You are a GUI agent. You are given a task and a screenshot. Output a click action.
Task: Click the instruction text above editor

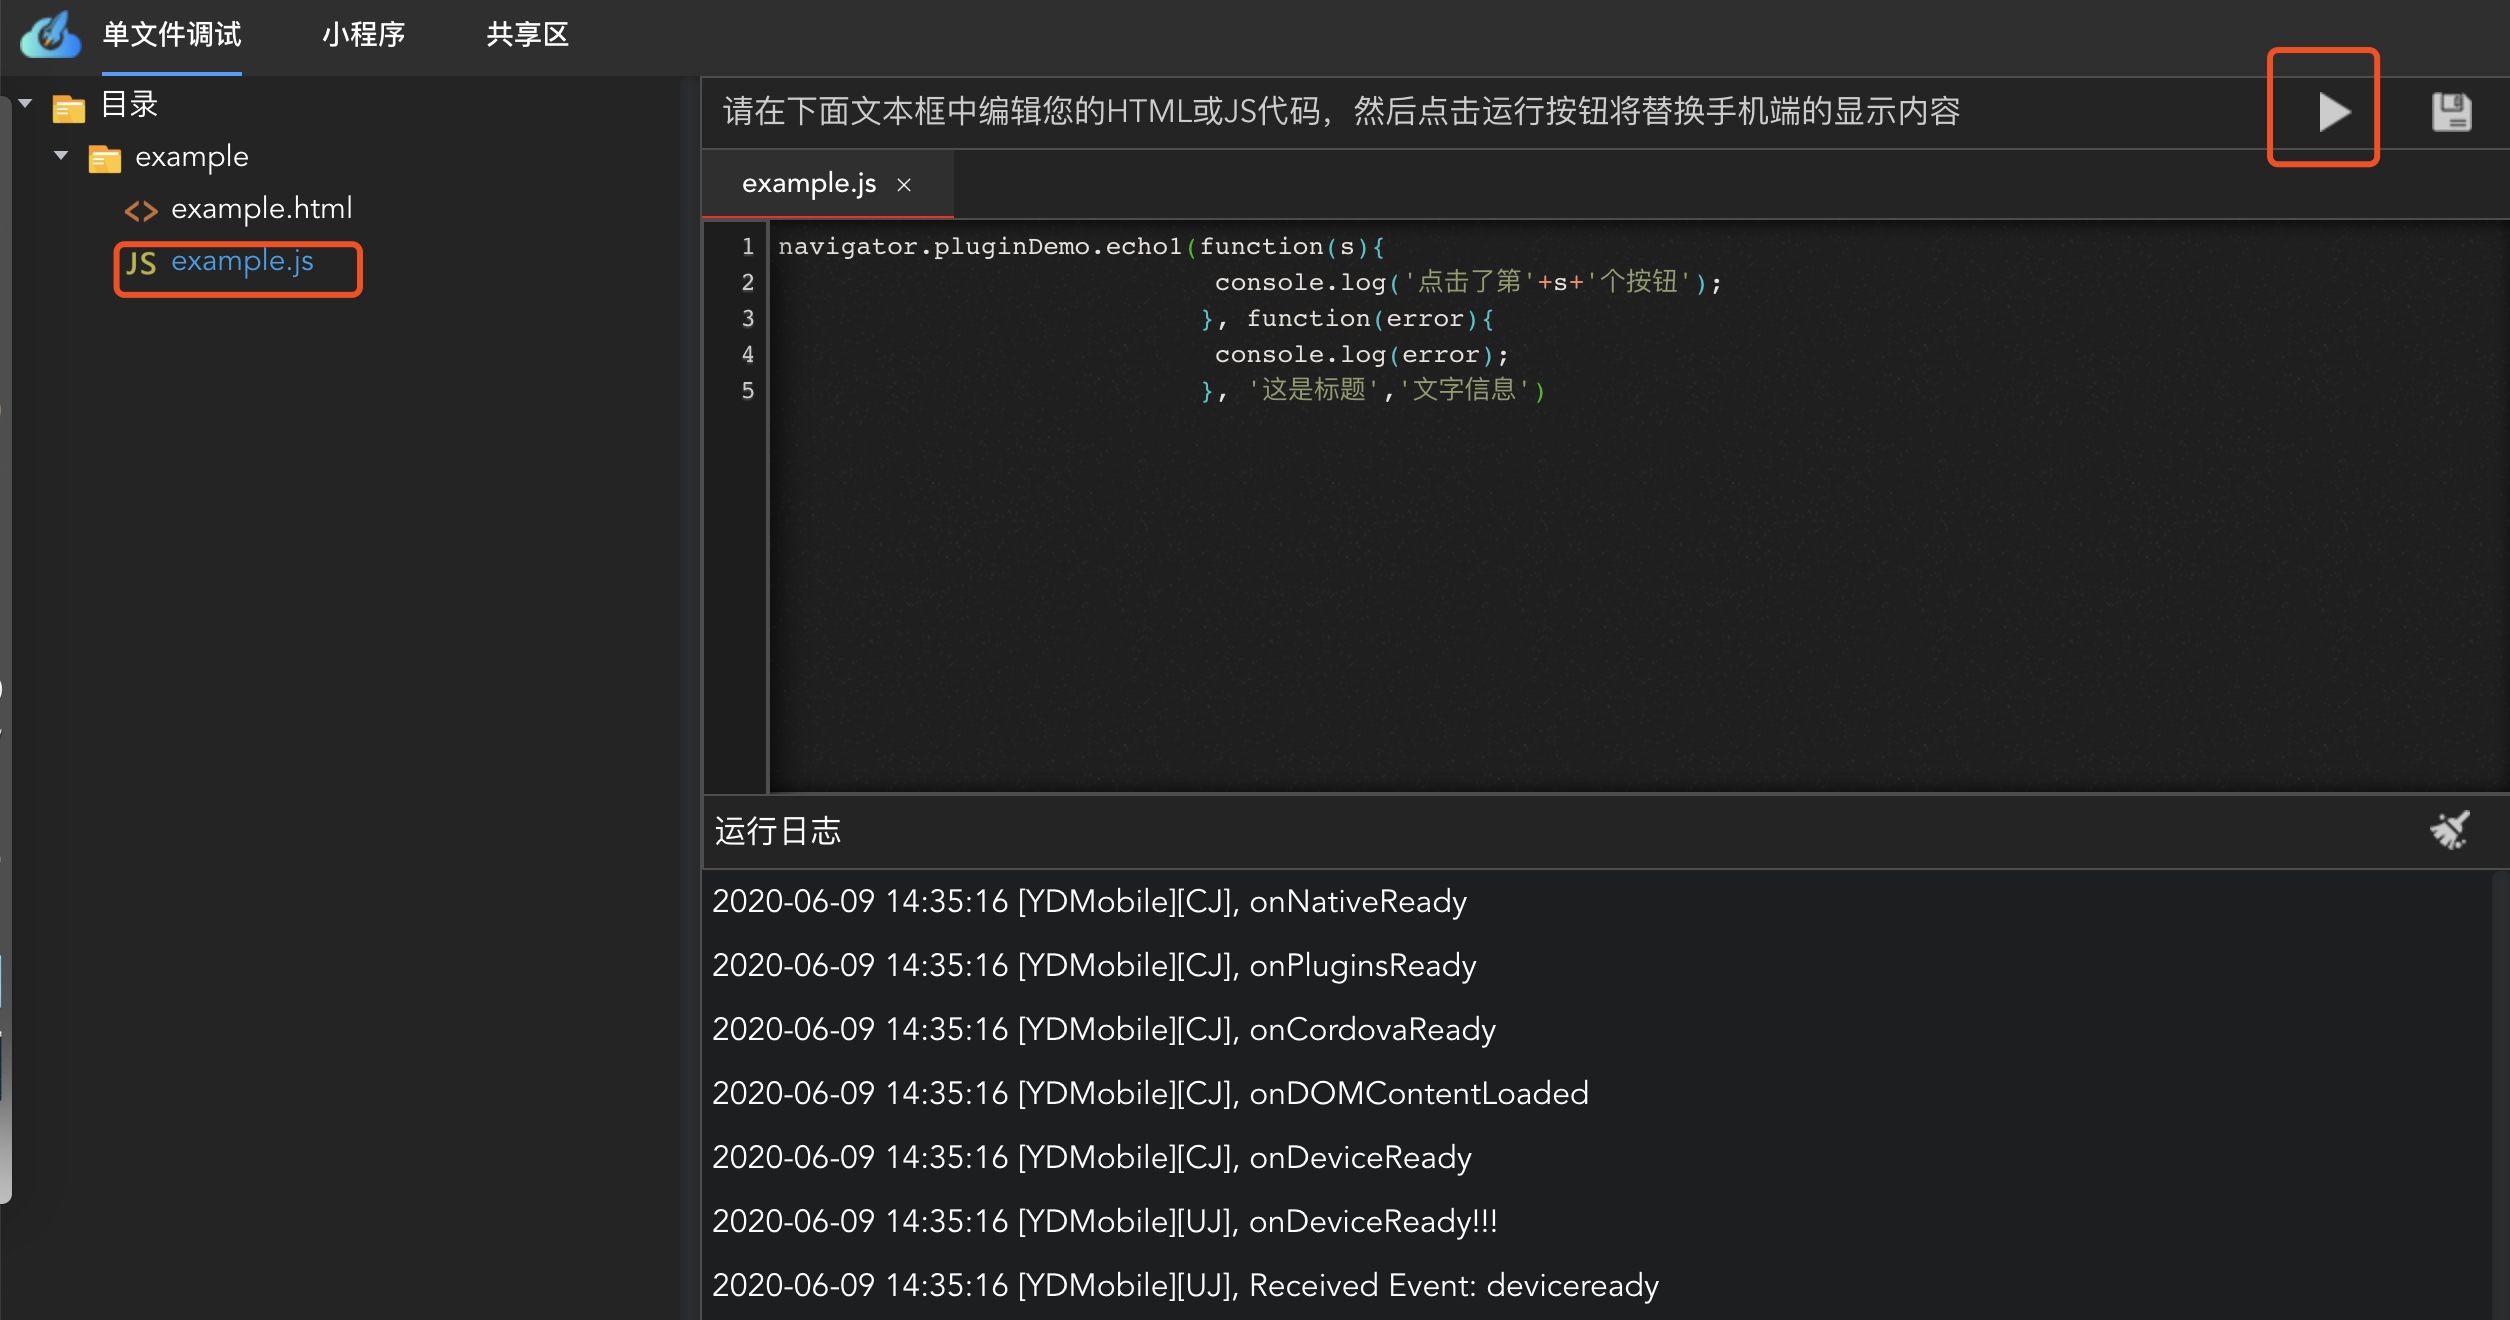tap(1341, 111)
